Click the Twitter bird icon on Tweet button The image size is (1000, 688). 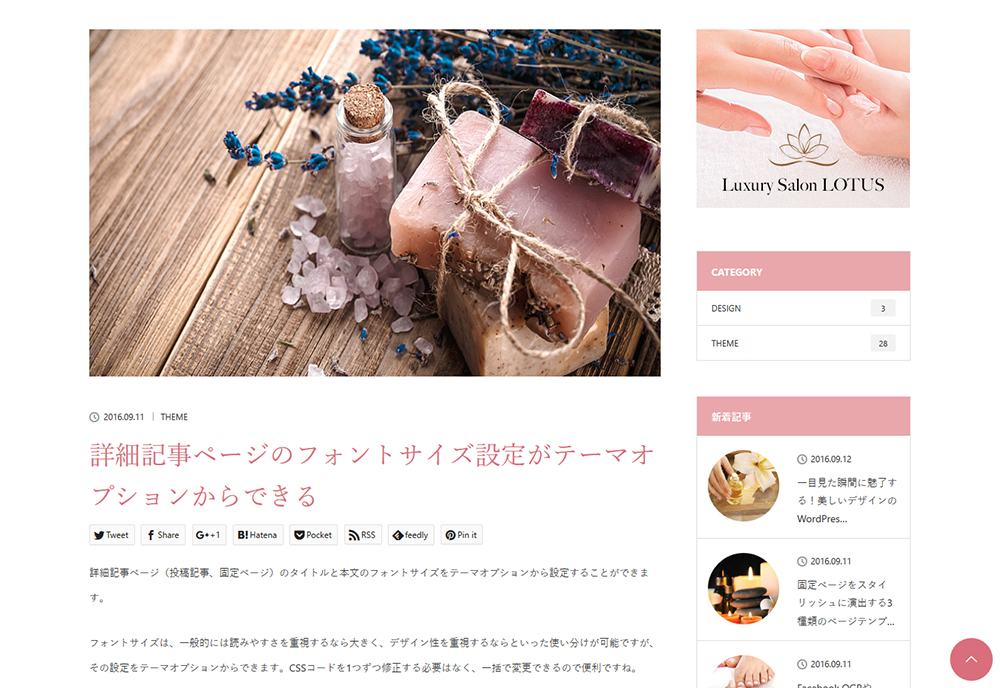[x=99, y=536]
